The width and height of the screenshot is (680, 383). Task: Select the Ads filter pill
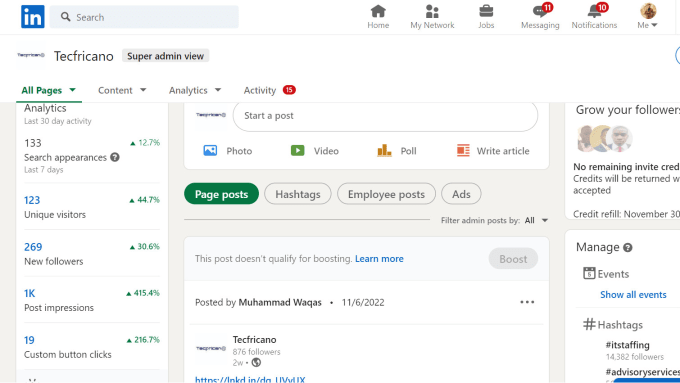[x=461, y=194]
